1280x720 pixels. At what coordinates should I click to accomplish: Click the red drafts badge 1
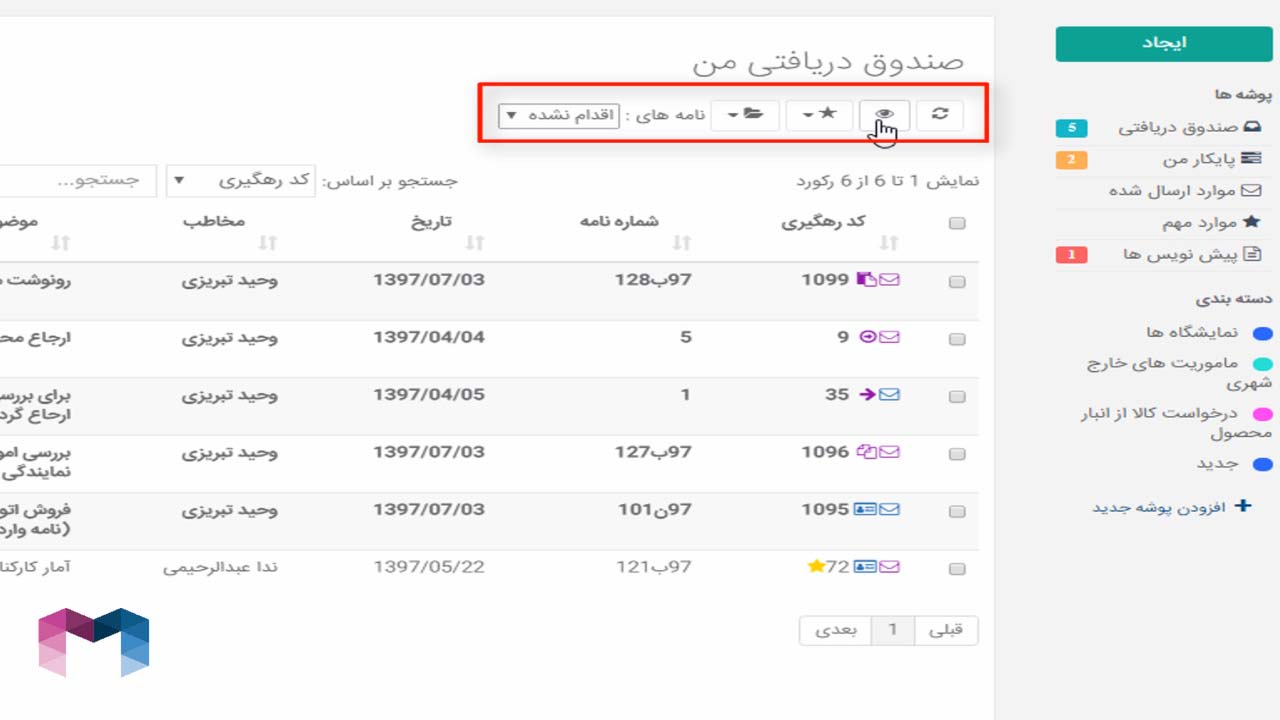pyautogui.click(x=1071, y=255)
